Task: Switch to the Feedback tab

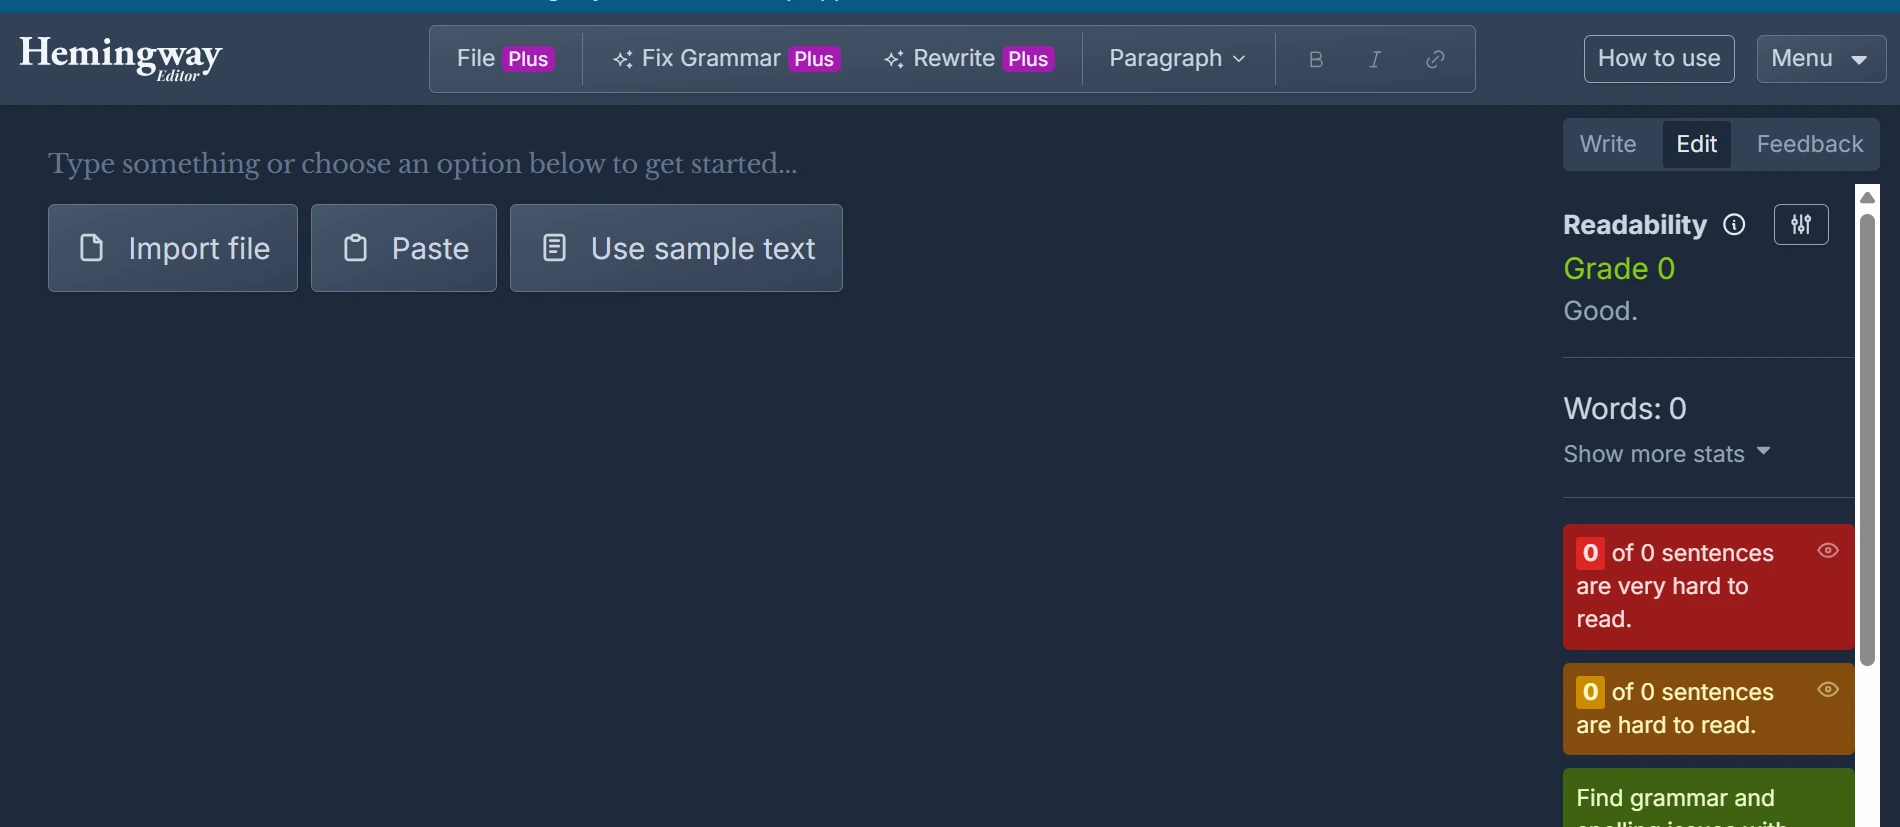Action: click(x=1808, y=143)
